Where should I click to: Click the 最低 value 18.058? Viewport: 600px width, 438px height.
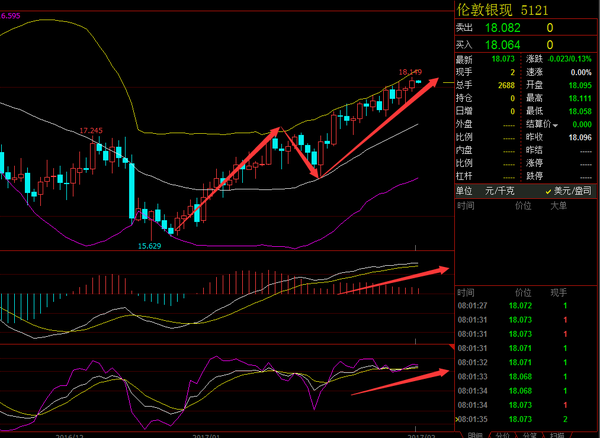(x=580, y=111)
